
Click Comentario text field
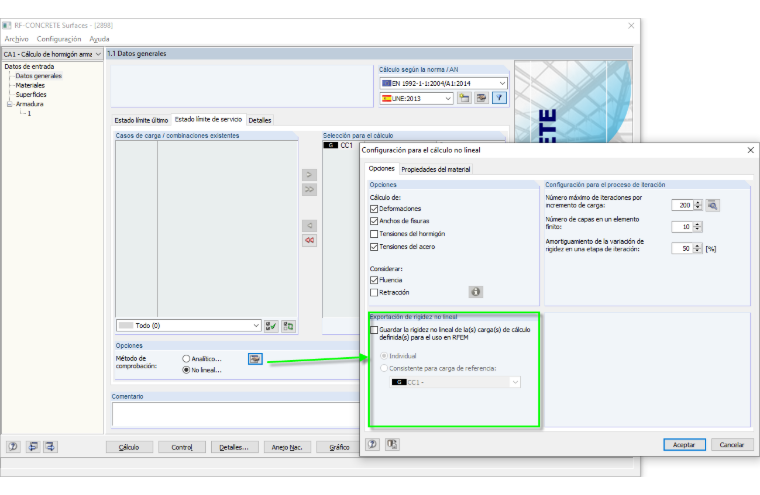click(x=235, y=415)
